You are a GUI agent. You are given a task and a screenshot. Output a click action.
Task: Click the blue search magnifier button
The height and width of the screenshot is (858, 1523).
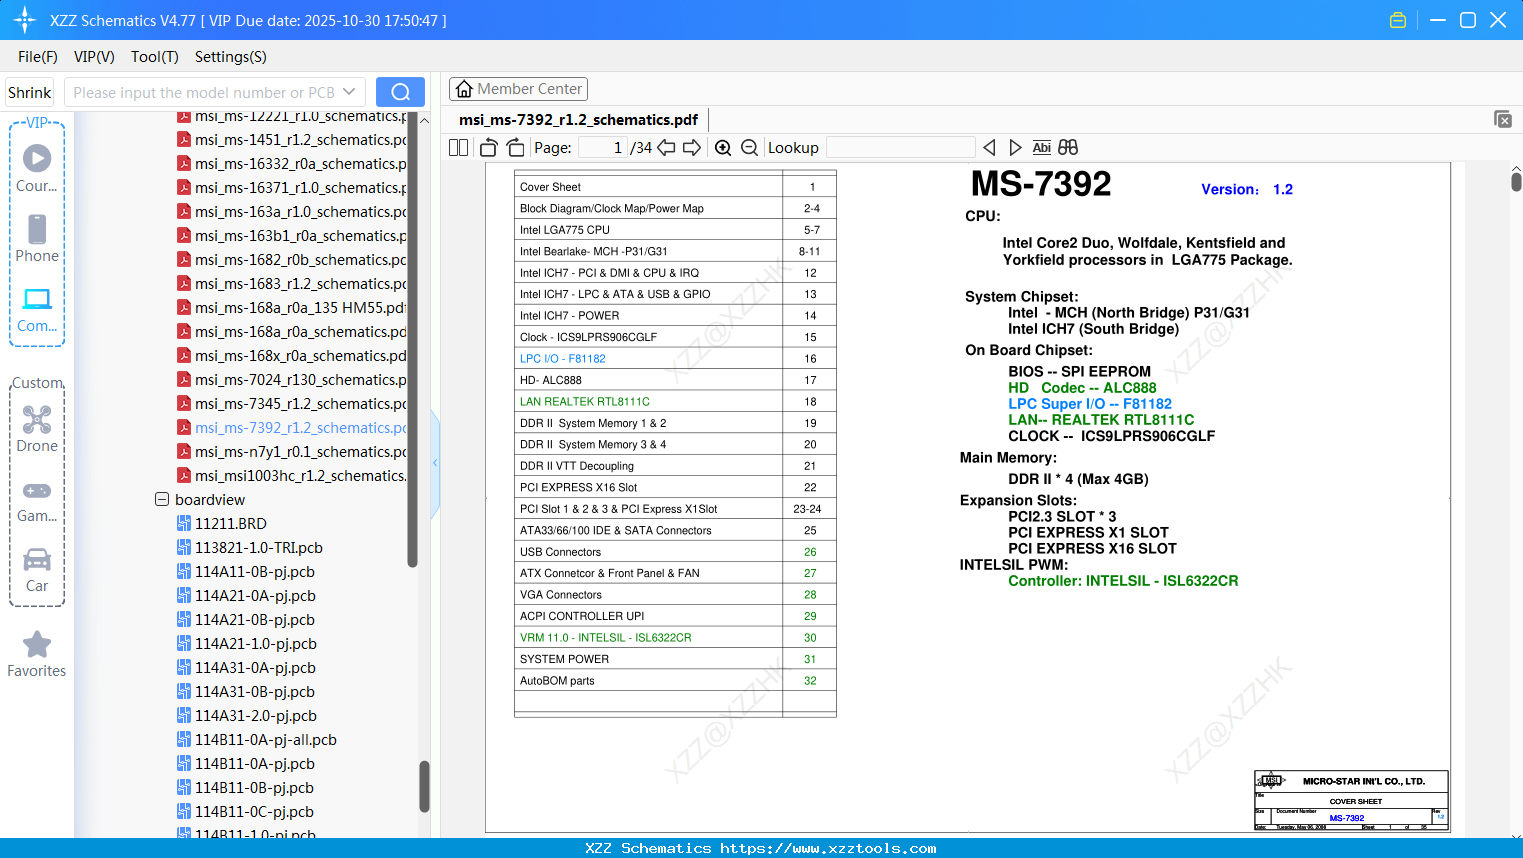(x=400, y=92)
